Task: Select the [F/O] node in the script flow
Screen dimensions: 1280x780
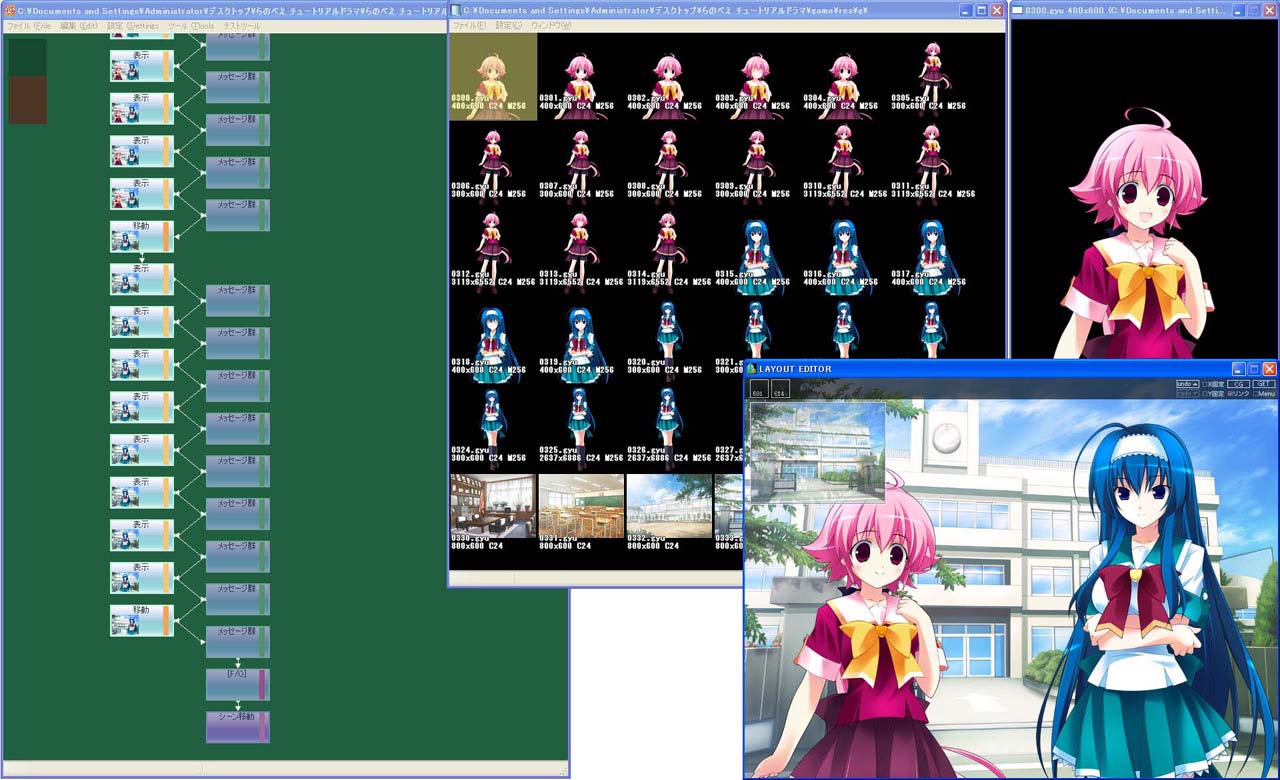Action: 238,684
